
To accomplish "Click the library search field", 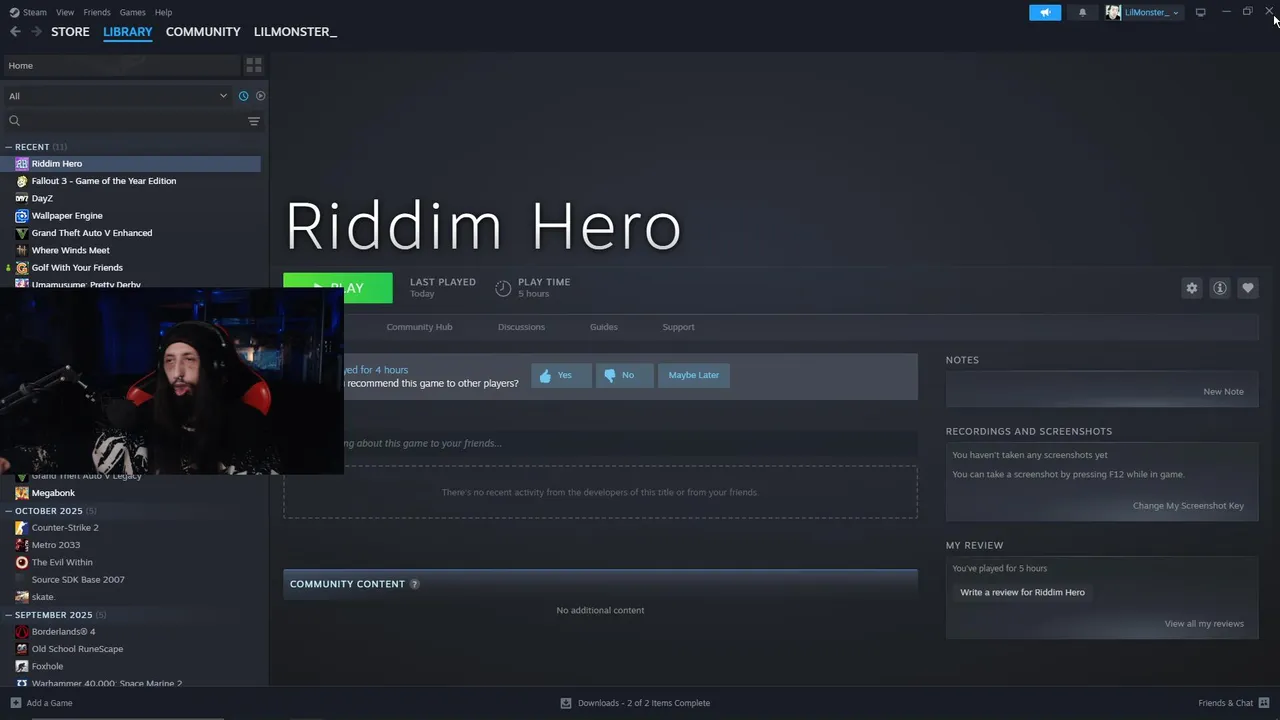I will [x=133, y=121].
